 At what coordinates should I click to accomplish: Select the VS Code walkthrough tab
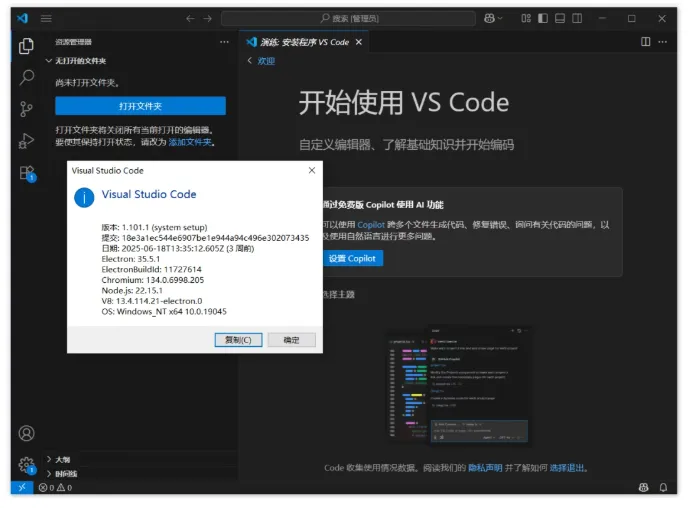[x=304, y=42]
